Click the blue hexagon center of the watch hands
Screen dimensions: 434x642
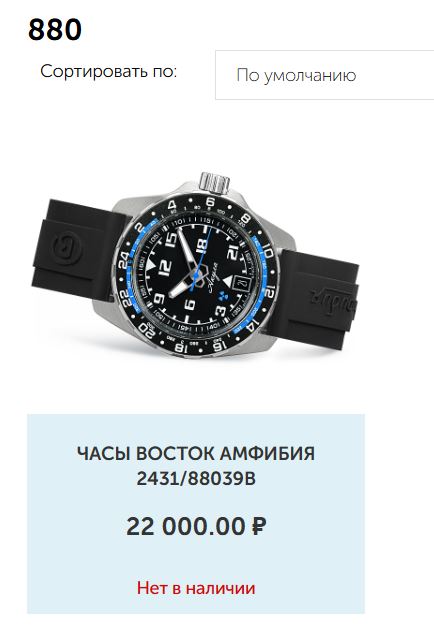(x=201, y=275)
